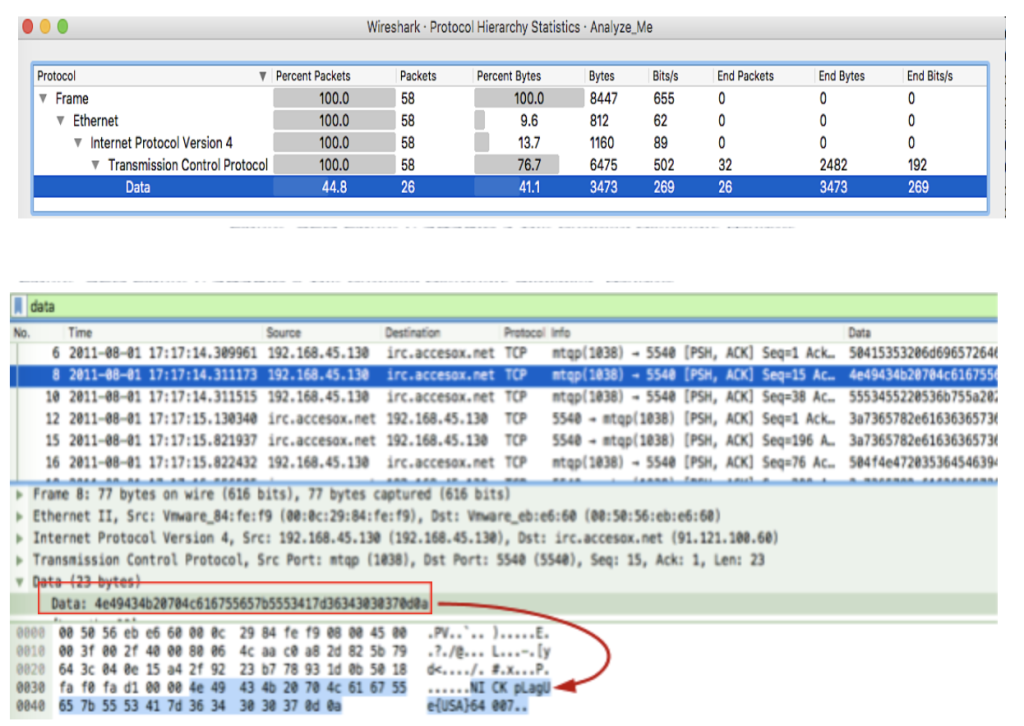1024x726 pixels.
Task: Click the Time column header in packet list
Action: coord(80,332)
